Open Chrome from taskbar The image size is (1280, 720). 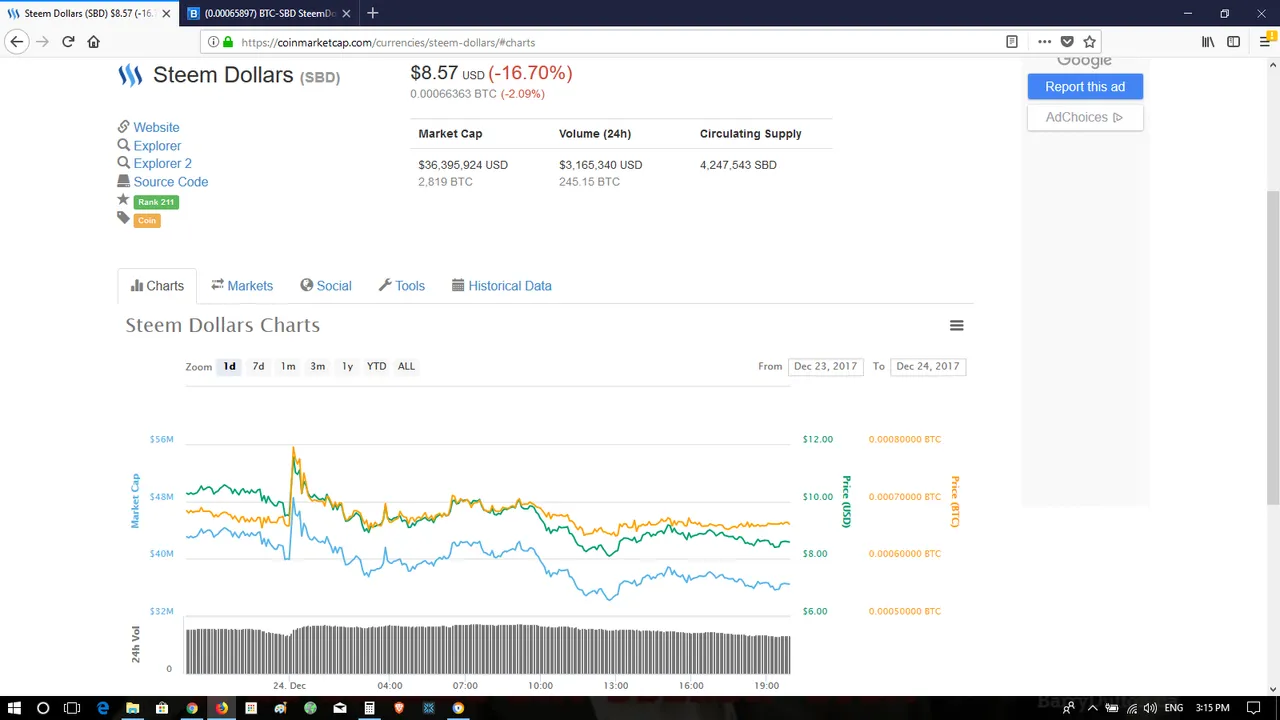click(191, 708)
